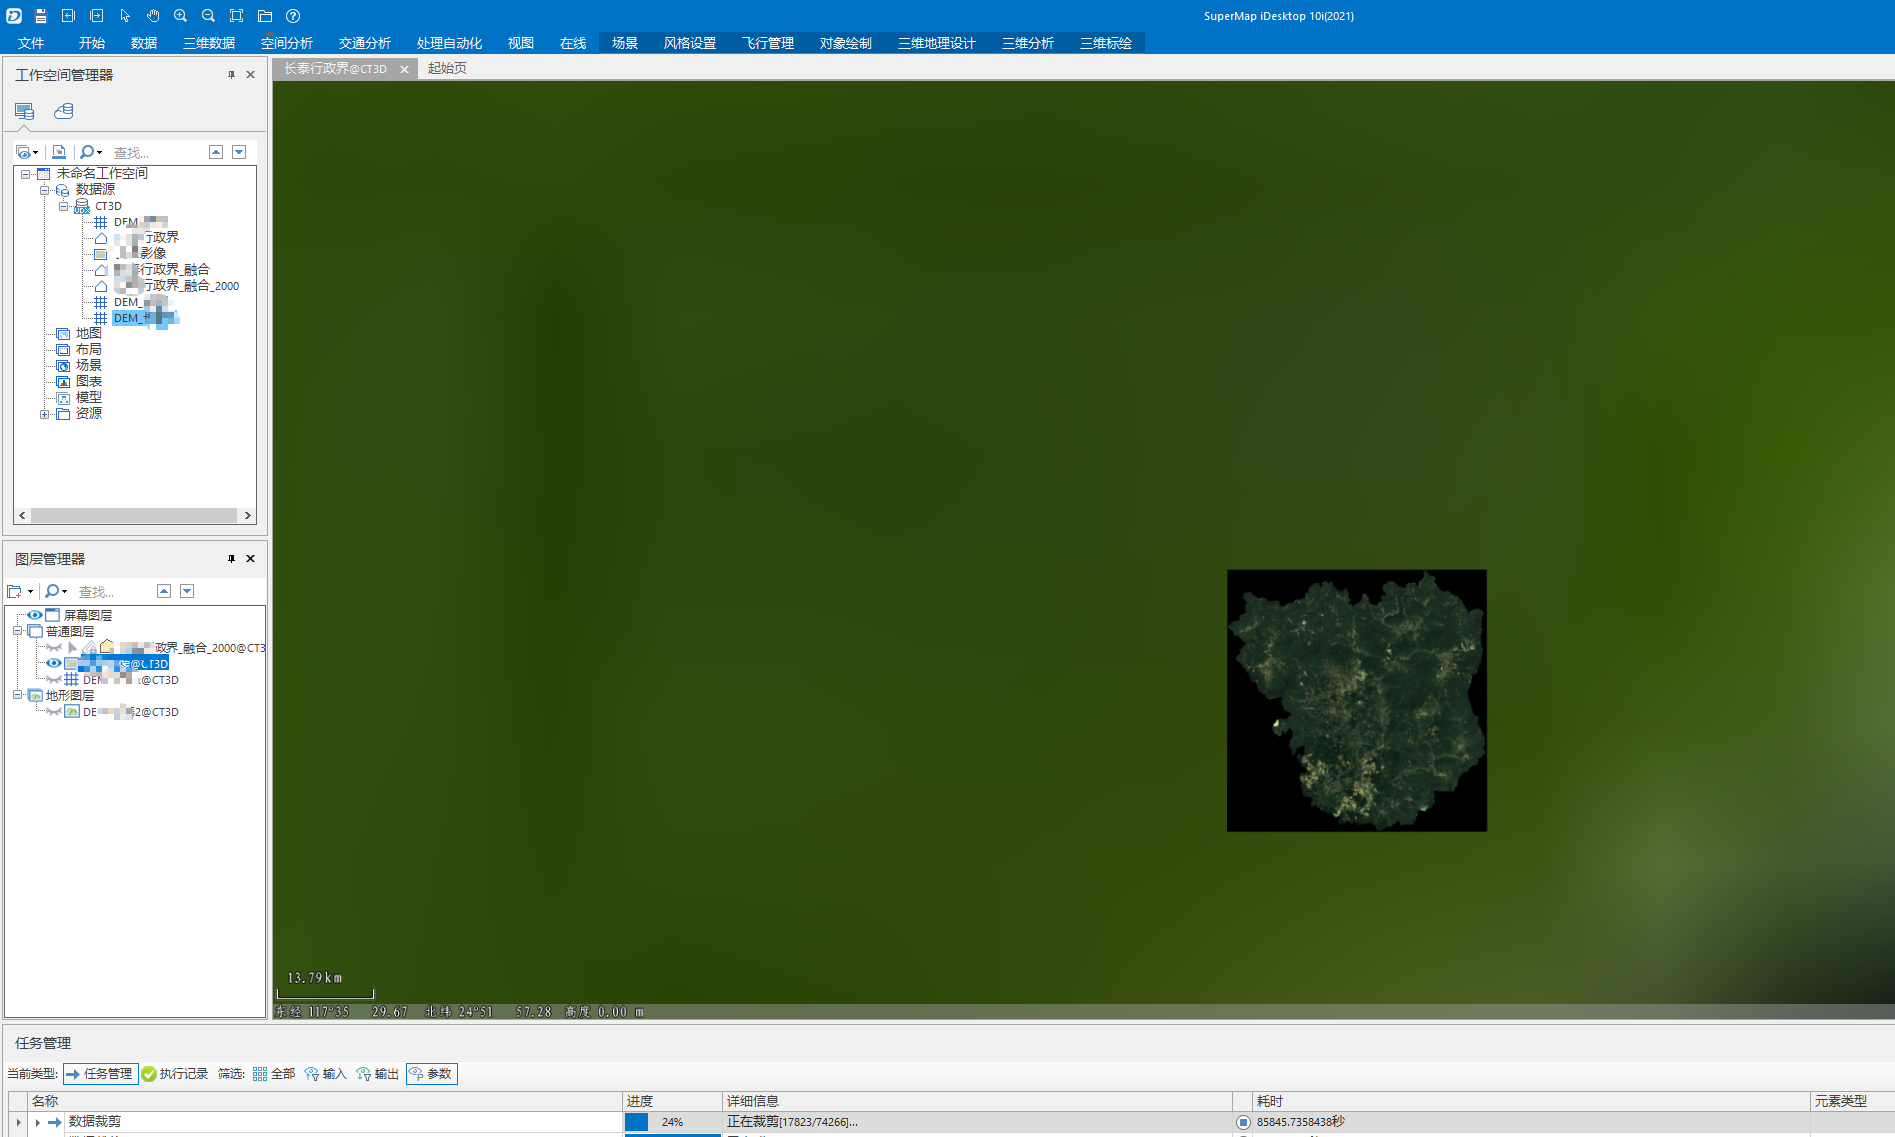This screenshot has height=1137, width=1895.
Task: Toggle visibility of 屏幕图层
Action: 35,615
